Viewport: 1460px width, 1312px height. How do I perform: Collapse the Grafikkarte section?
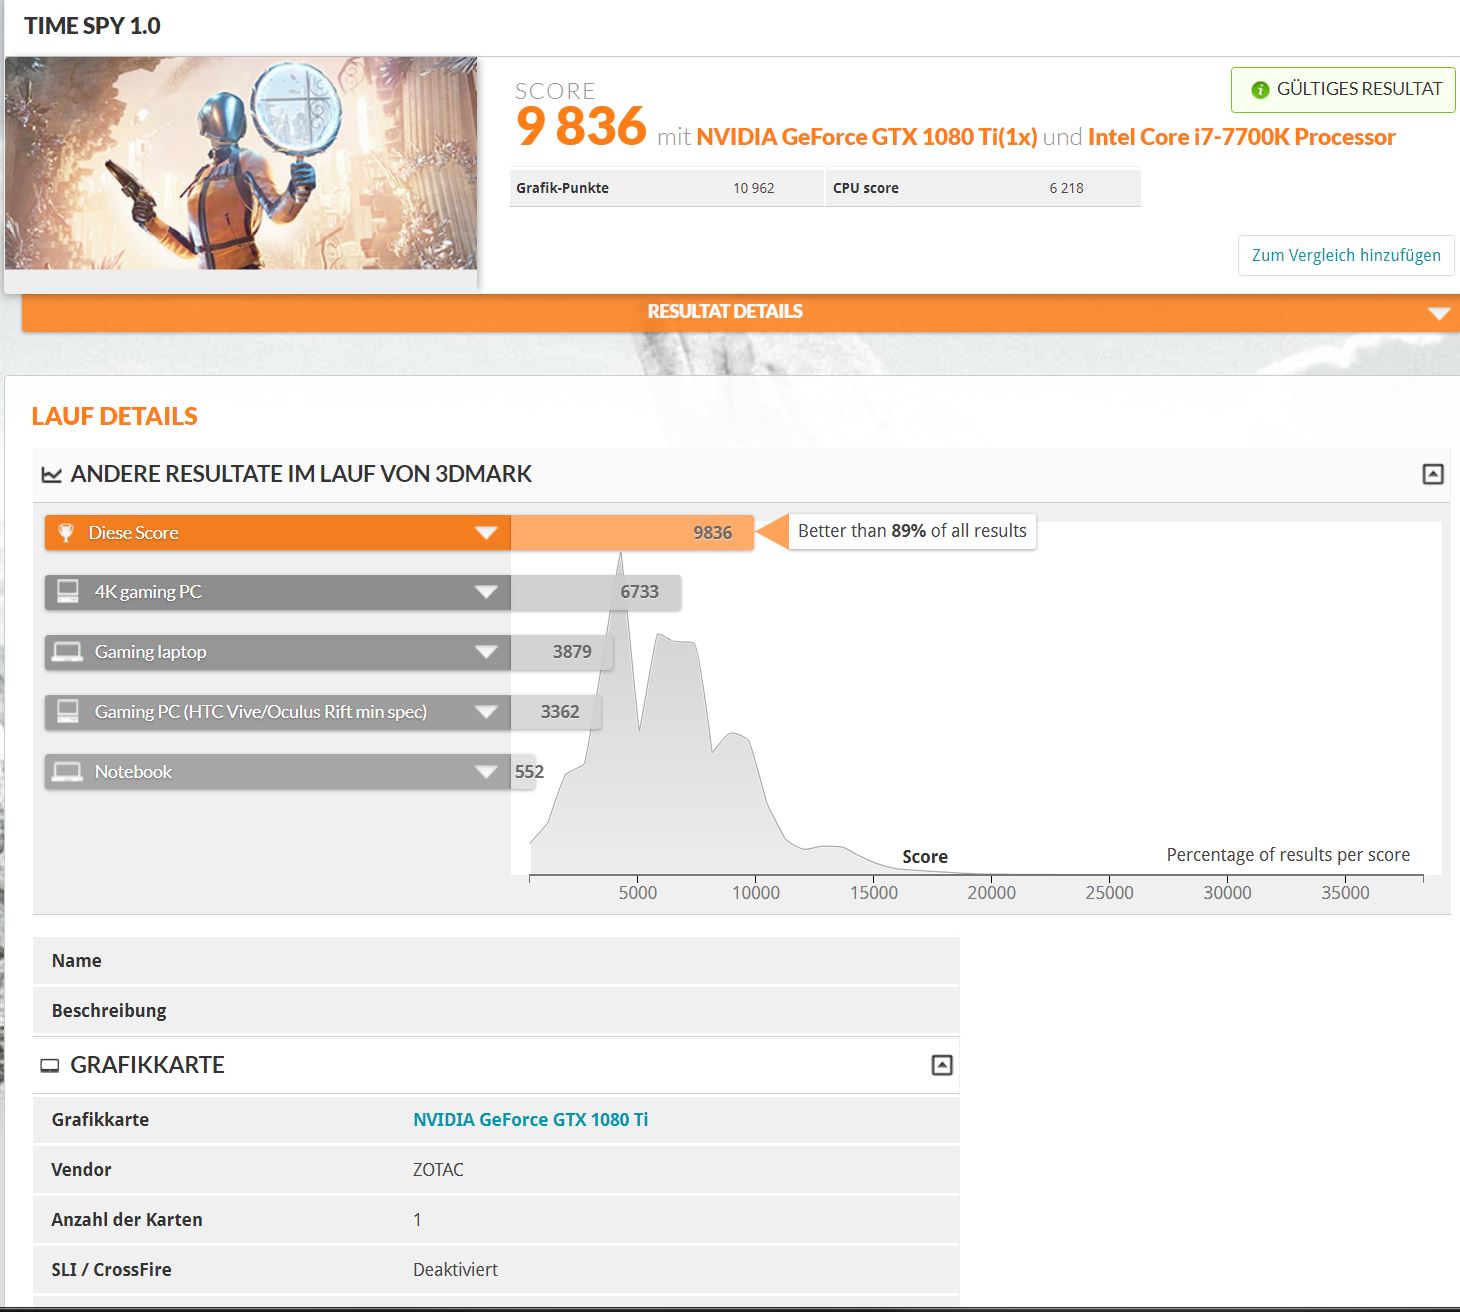pos(942,1065)
